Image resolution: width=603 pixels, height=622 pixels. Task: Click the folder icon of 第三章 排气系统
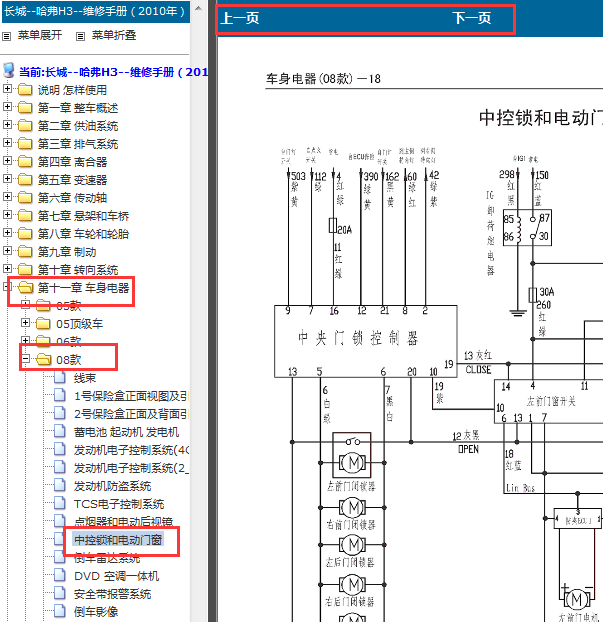click(x=25, y=144)
